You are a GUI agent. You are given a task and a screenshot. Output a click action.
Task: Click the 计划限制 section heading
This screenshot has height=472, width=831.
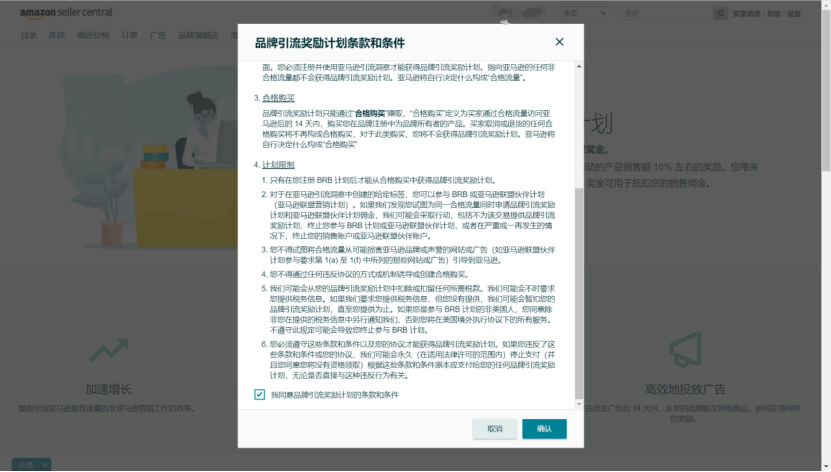tap(278, 165)
